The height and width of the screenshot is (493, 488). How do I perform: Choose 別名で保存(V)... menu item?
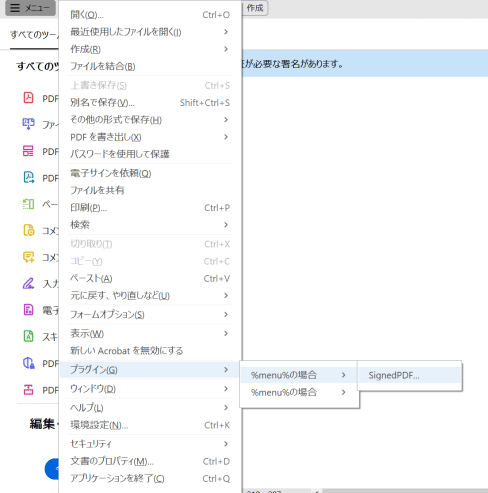150,103
